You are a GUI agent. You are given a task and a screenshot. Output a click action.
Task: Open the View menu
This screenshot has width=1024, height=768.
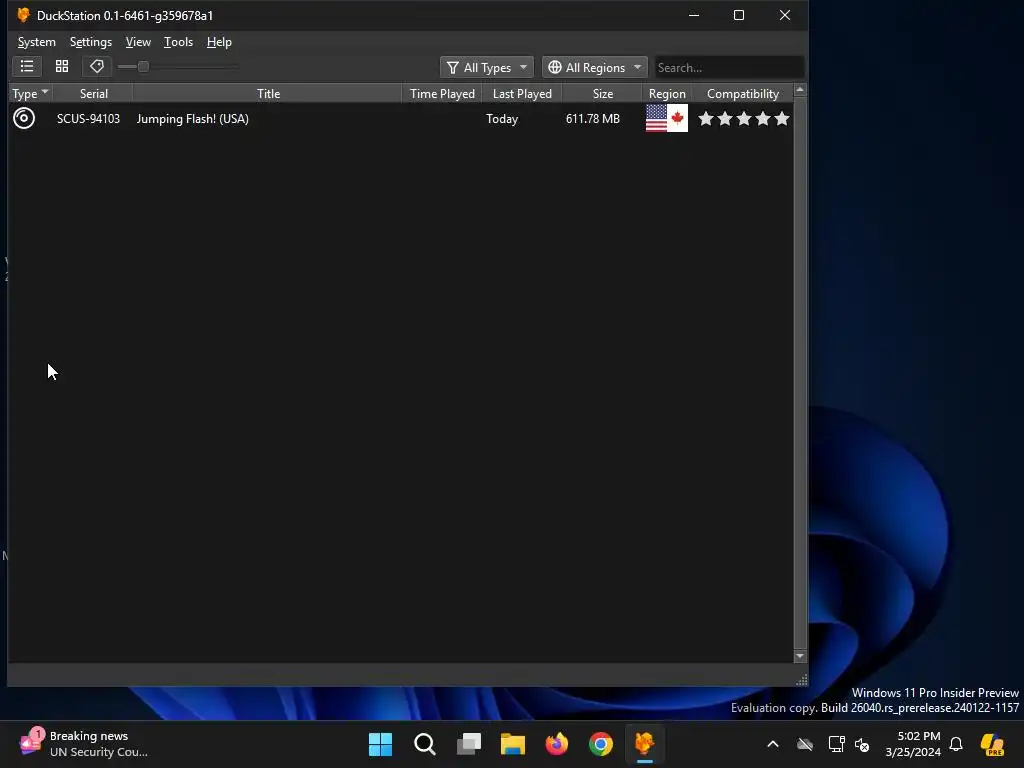tap(138, 42)
